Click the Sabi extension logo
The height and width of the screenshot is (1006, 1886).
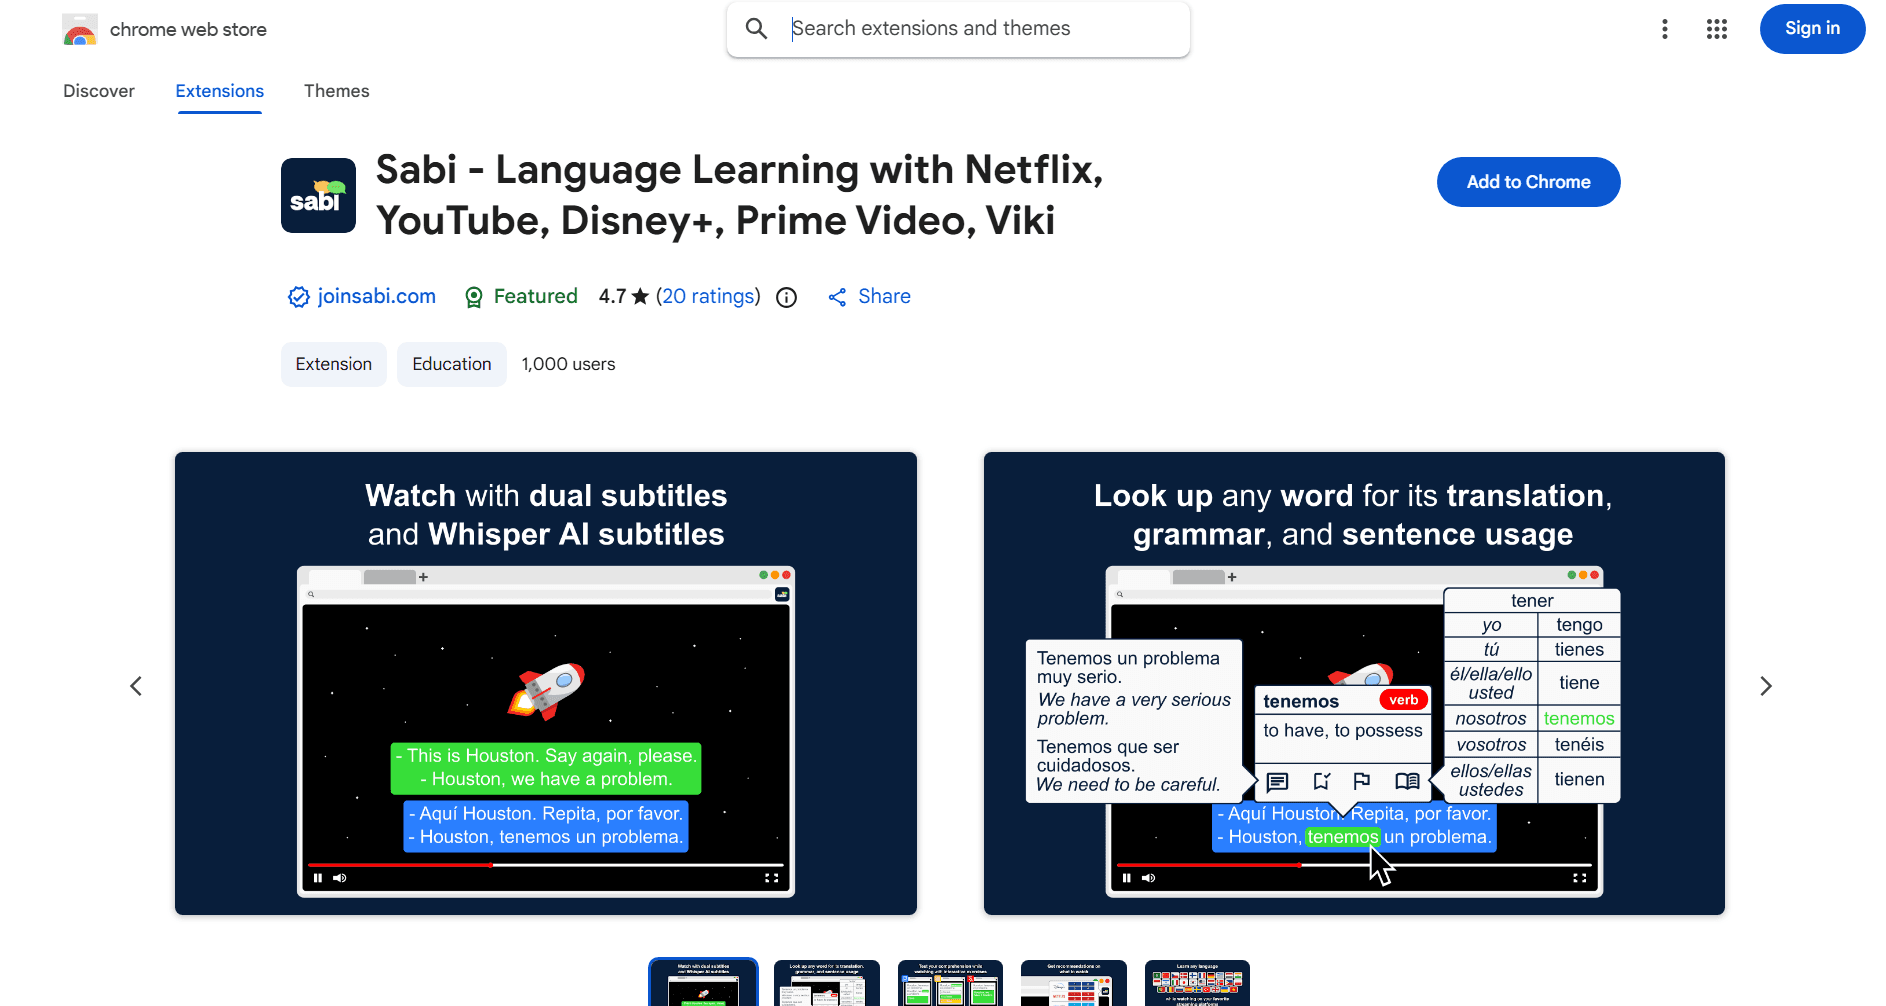(x=318, y=195)
